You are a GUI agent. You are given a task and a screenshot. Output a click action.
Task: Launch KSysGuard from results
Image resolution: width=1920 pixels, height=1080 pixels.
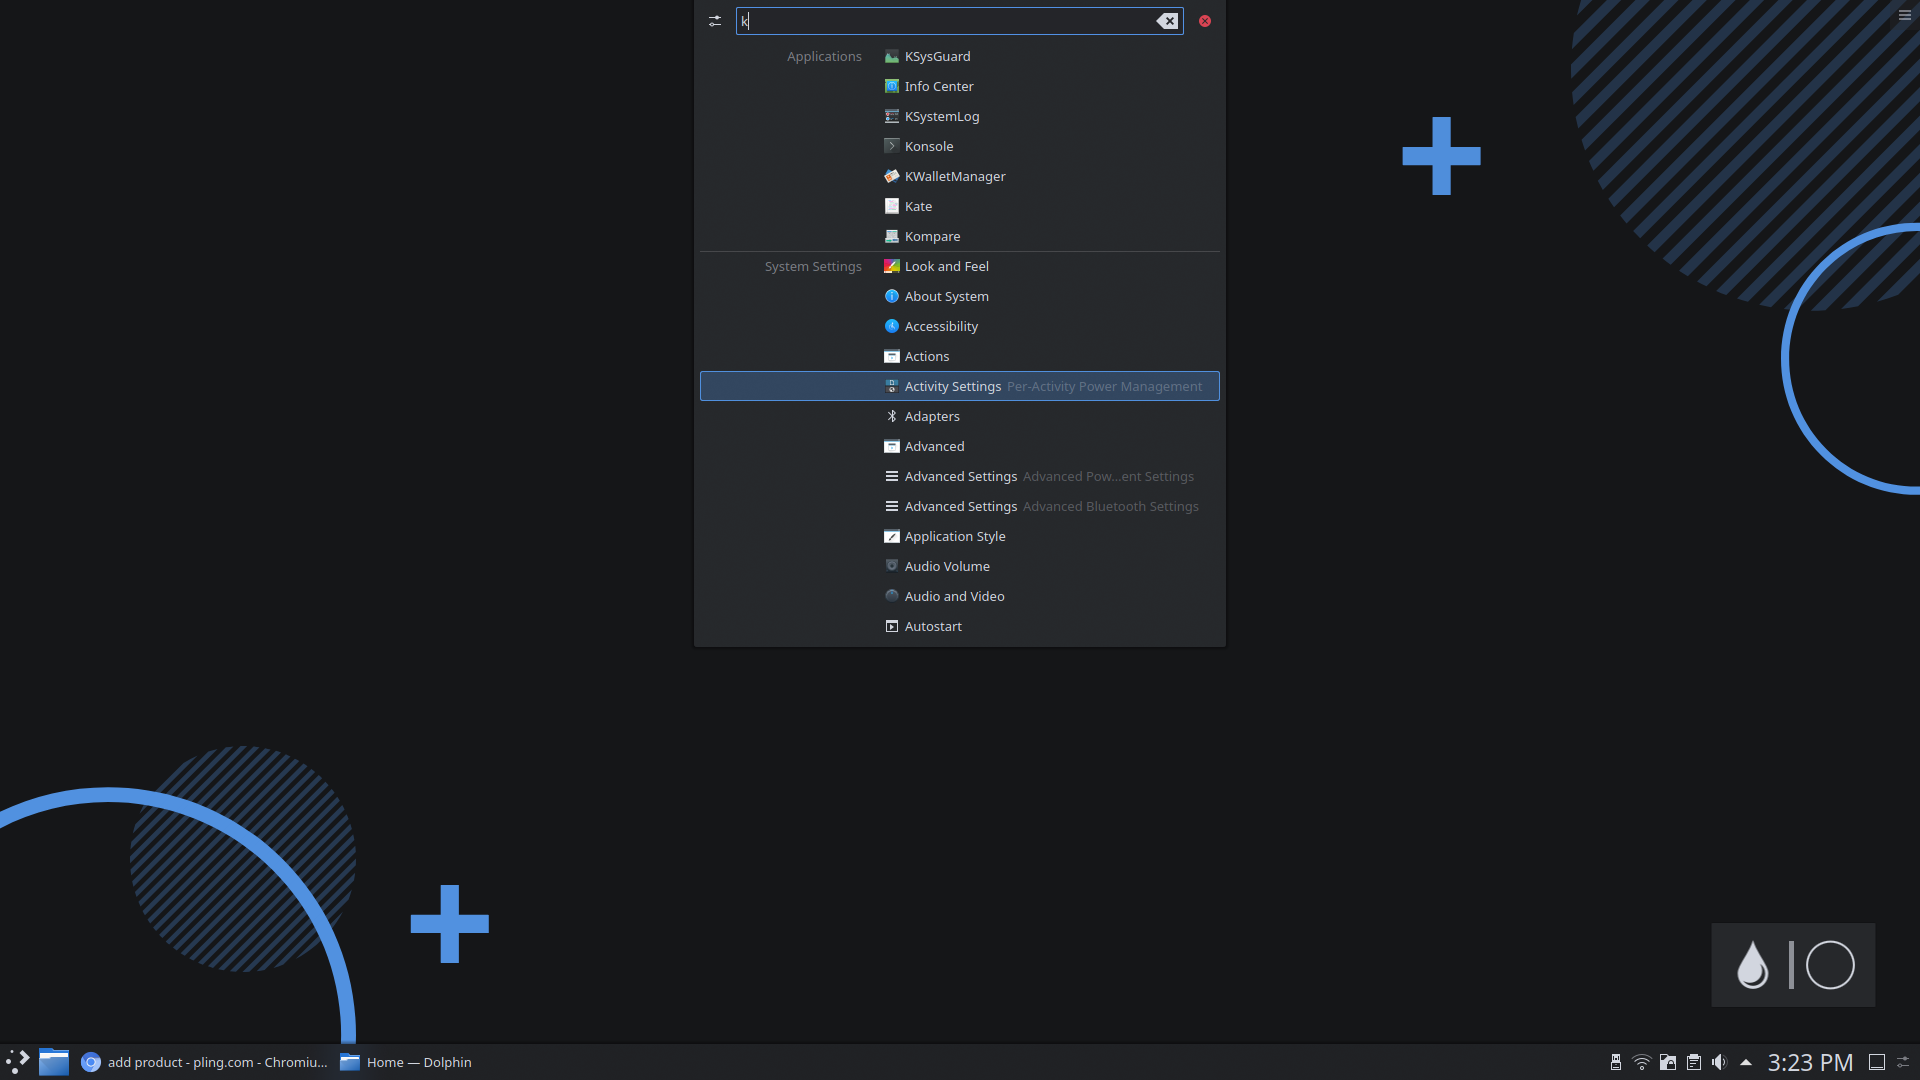click(x=960, y=56)
